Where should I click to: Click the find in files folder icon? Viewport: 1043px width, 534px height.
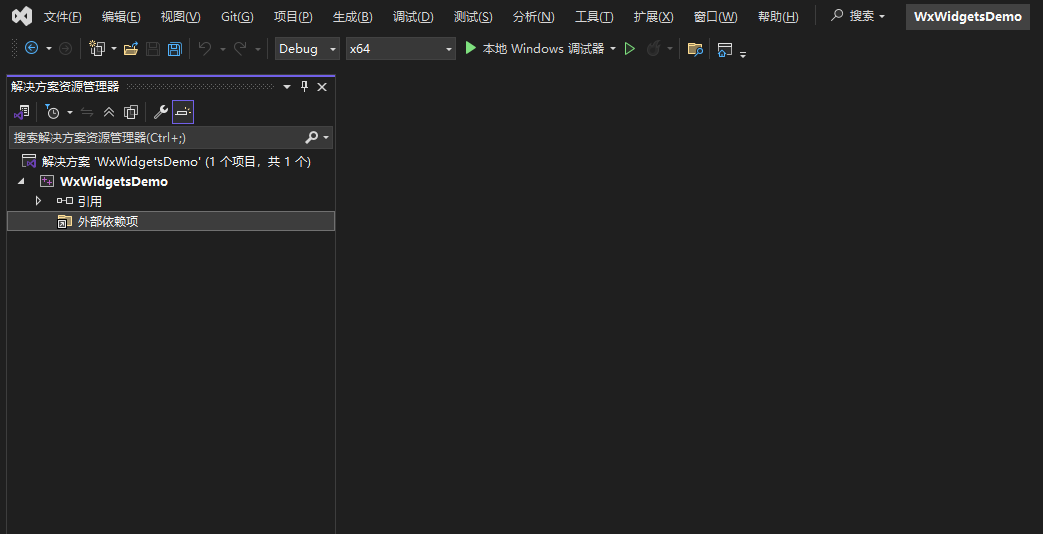[695, 49]
